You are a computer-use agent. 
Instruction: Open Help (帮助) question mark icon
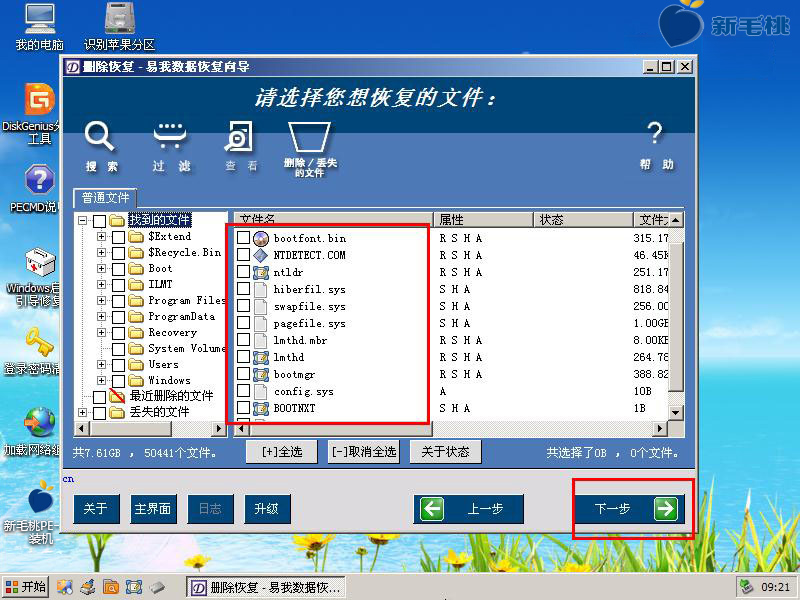pos(655,133)
